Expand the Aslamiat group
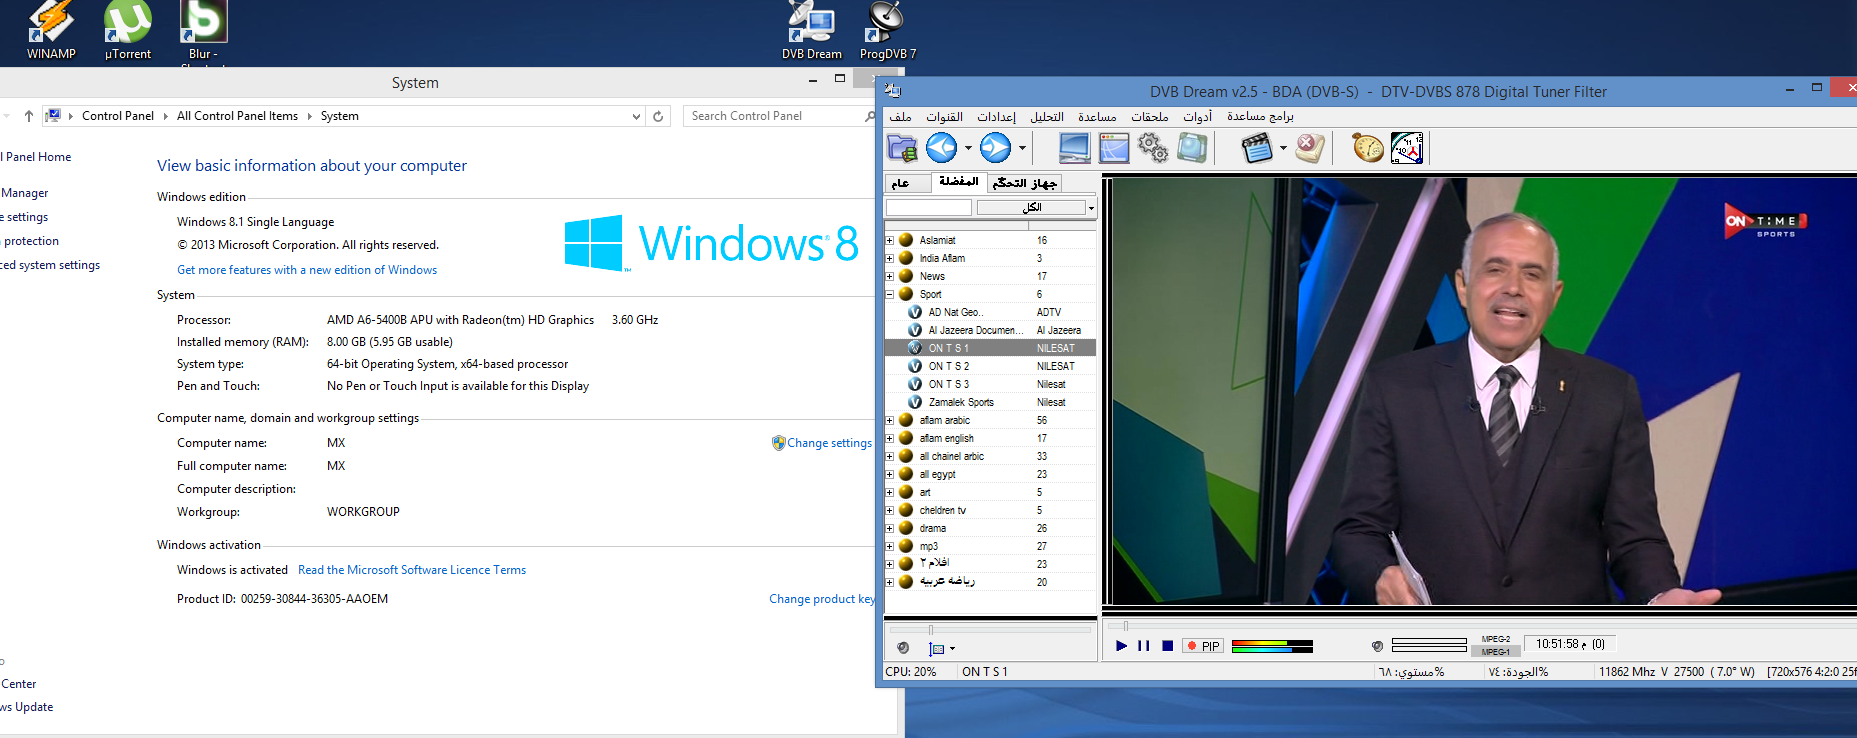Viewport: 1857px width, 738px height. pyautogui.click(x=889, y=240)
